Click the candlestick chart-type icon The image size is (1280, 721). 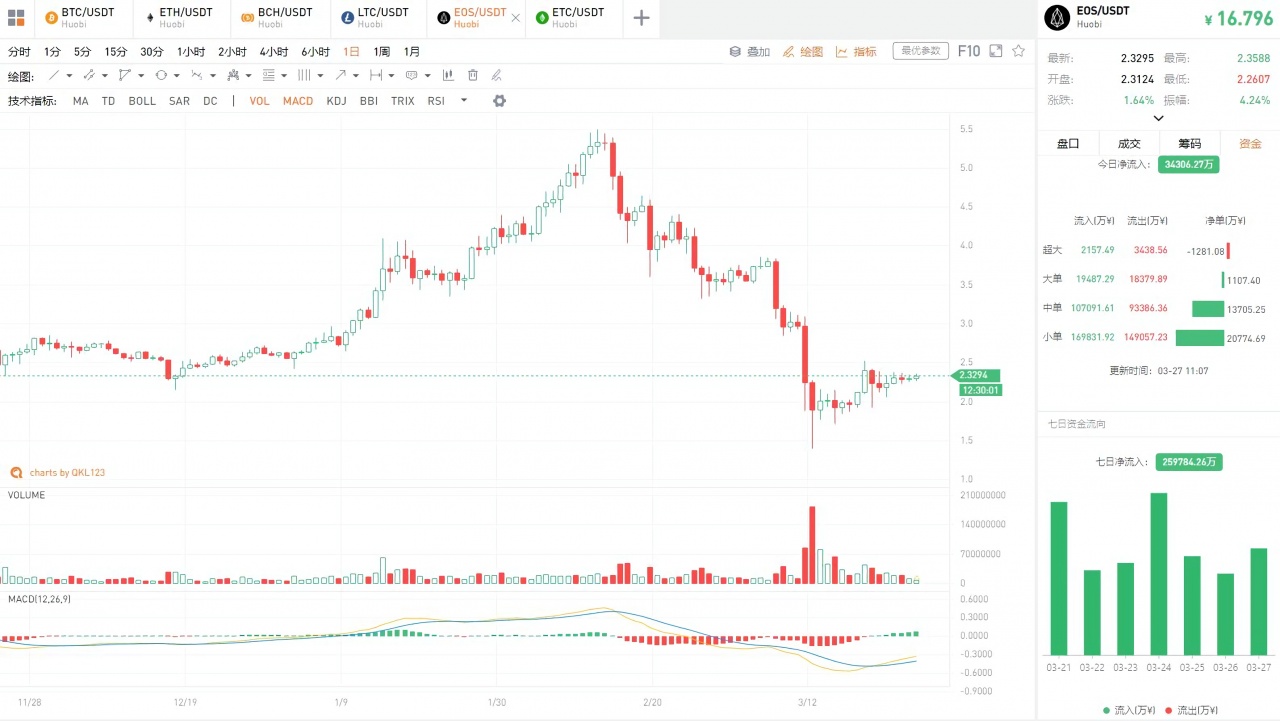tap(448, 75)
